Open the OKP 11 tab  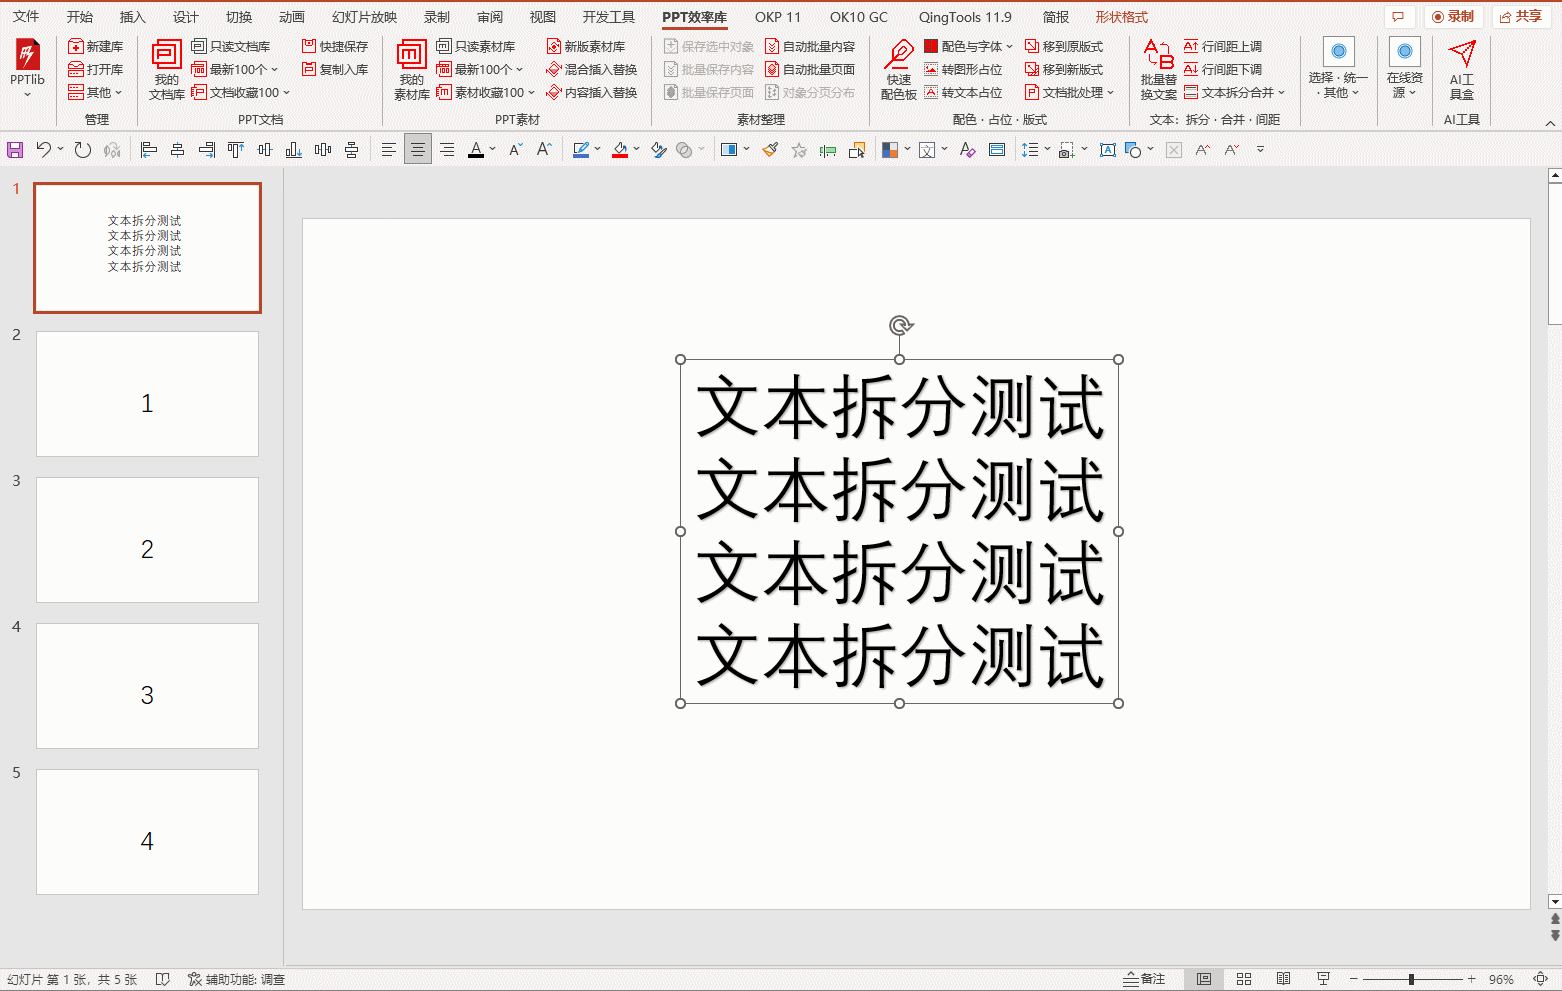point(778,17)
